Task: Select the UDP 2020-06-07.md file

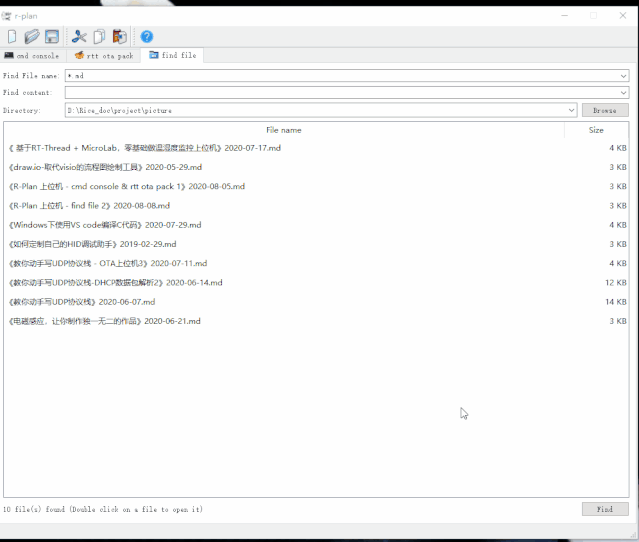Action: click(316, 302)
